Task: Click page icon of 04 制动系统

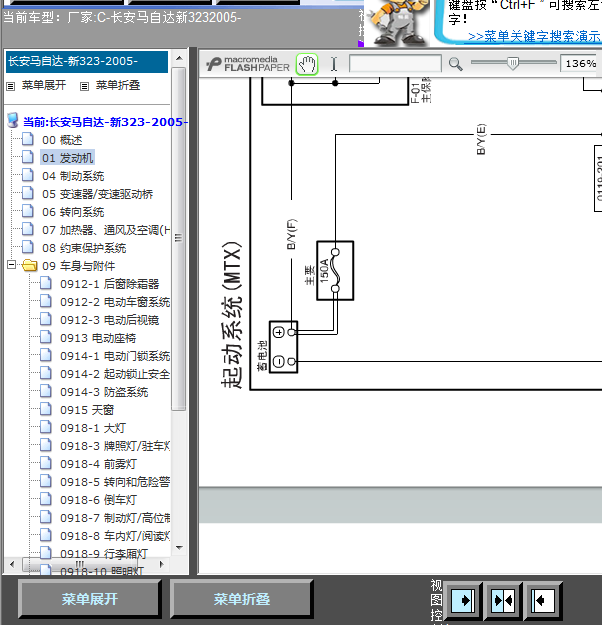Action: click(28, 175)
